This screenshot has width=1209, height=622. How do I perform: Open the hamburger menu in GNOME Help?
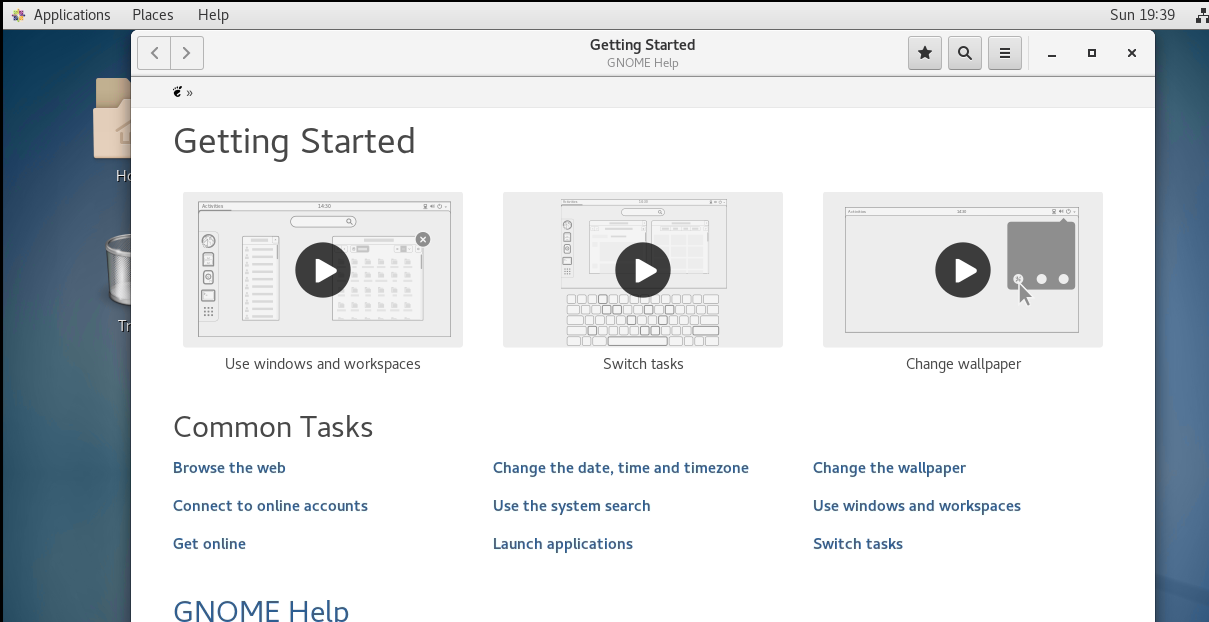coord(1005,53)
